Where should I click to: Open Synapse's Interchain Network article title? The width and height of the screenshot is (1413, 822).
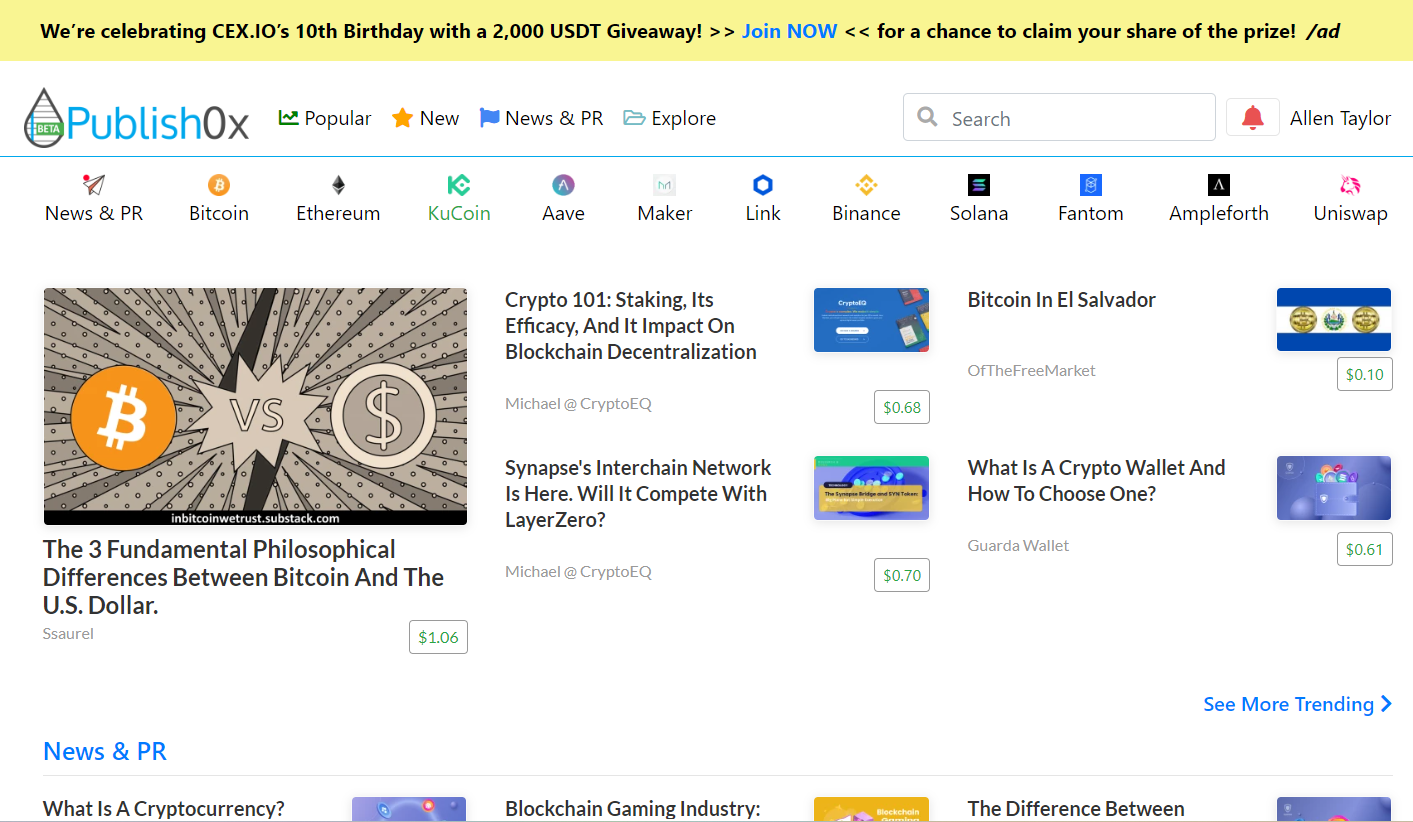638,494
